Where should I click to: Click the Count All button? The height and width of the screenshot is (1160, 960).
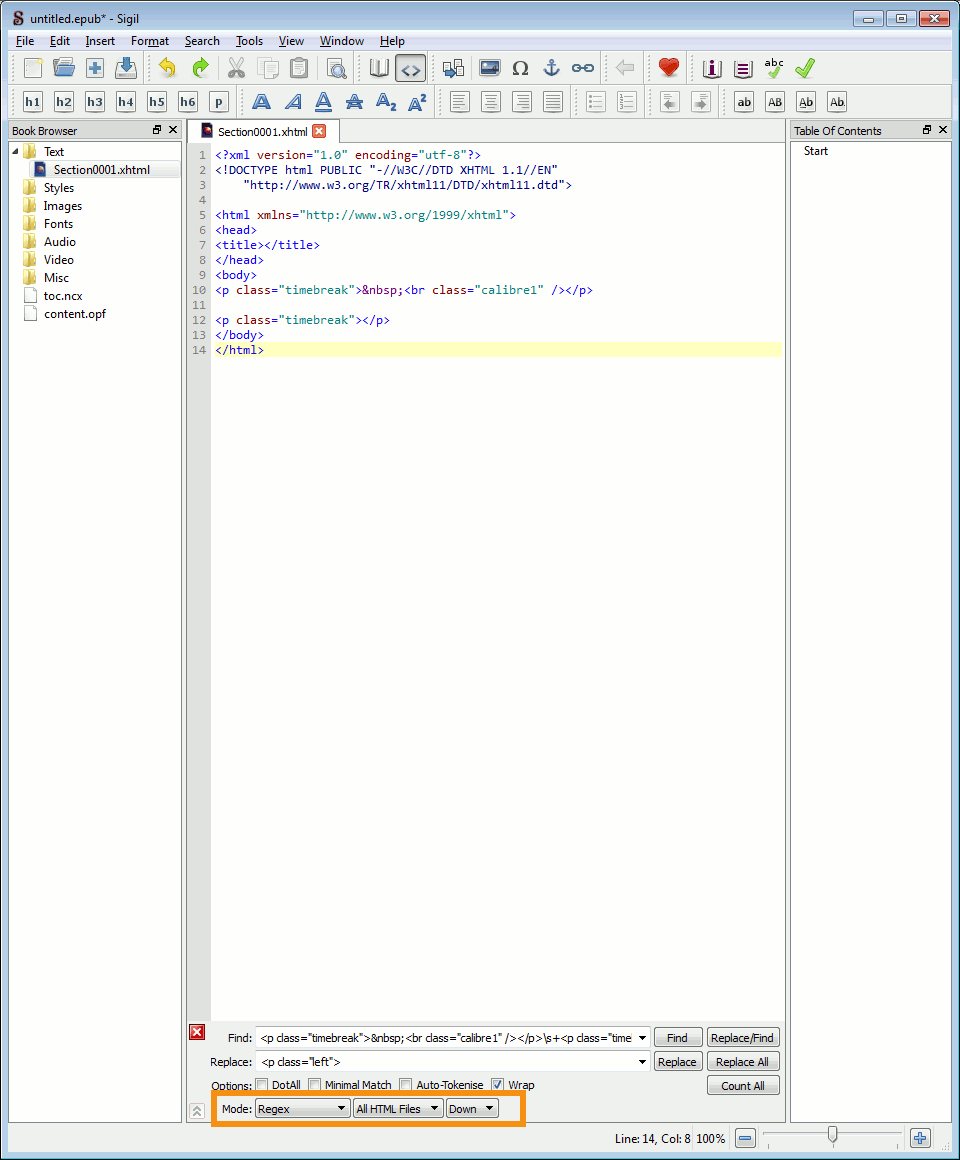[742, 1086]
